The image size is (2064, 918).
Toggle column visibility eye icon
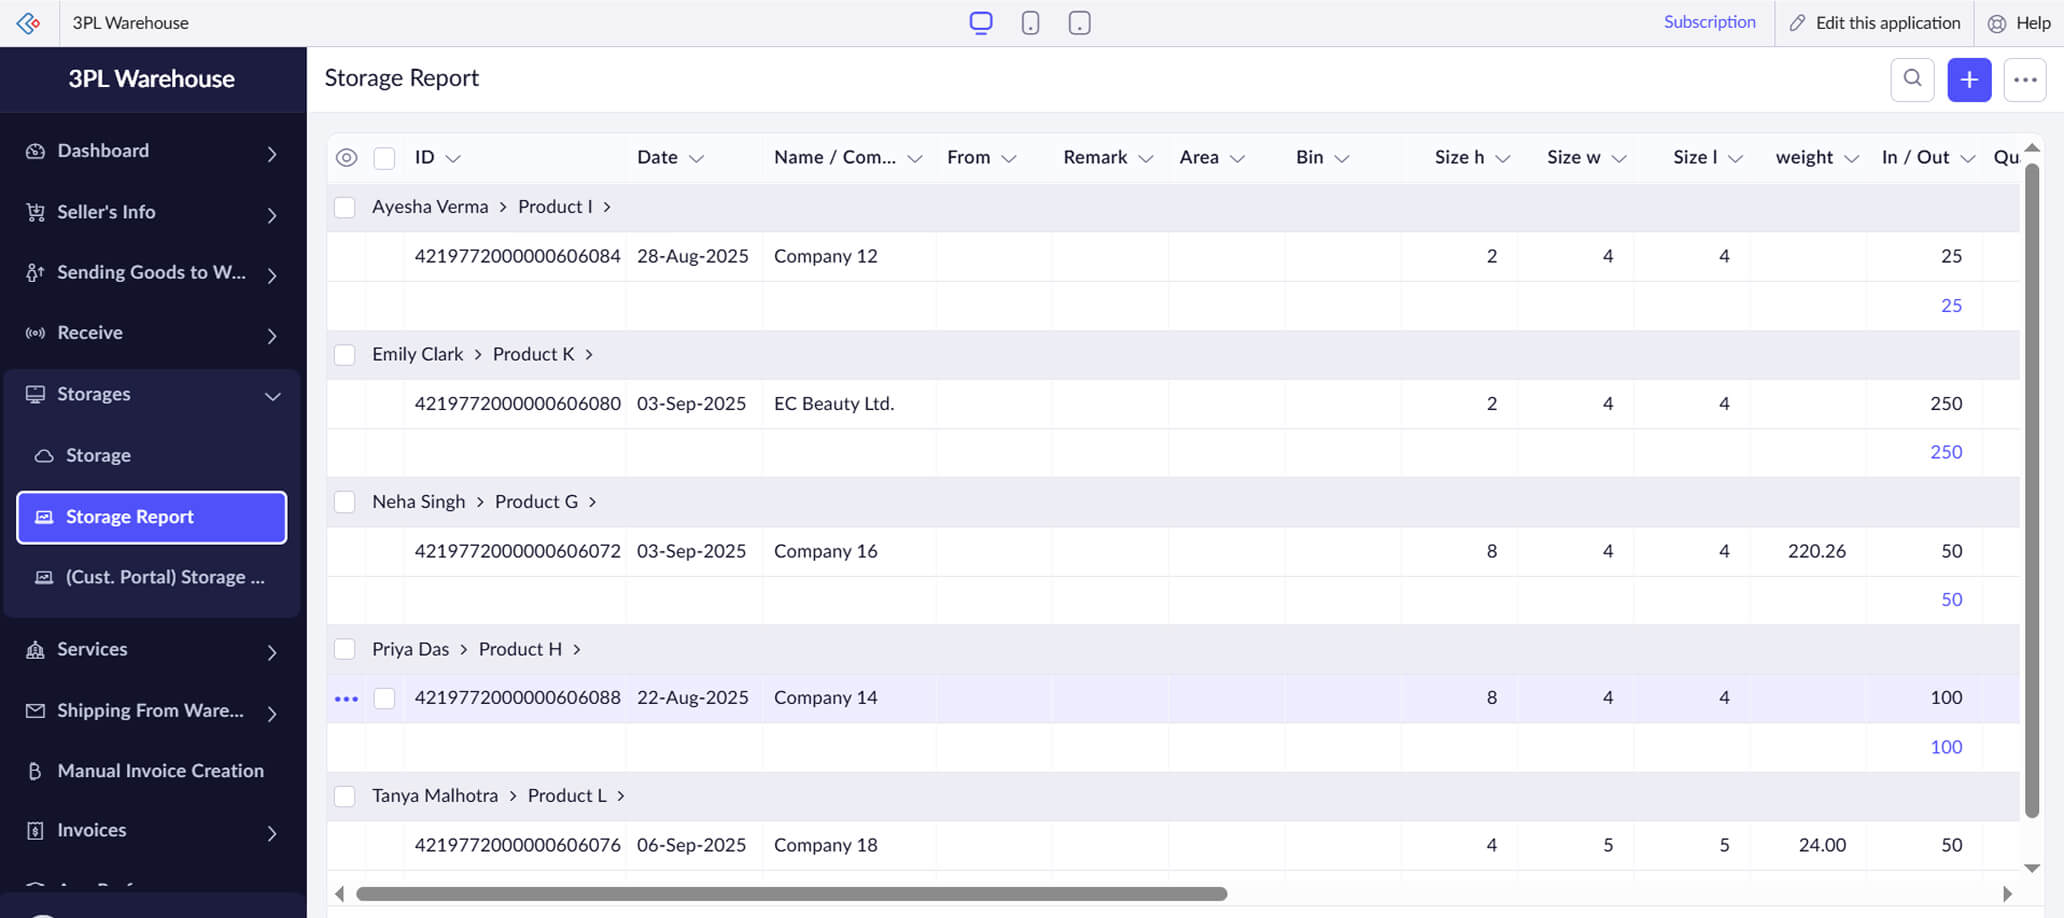[346, 158]
